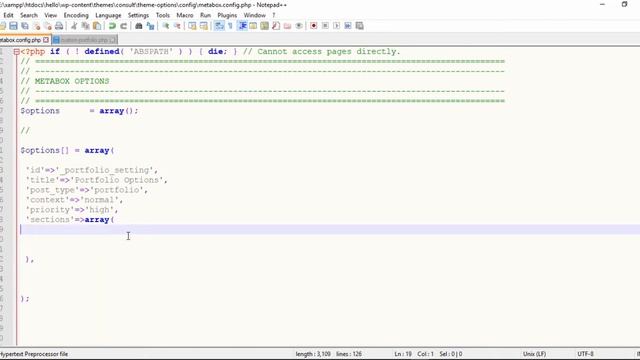Open the Edit menu
Image resolution: width=640 pixels, height=360 pixels.
click(8, 15)
